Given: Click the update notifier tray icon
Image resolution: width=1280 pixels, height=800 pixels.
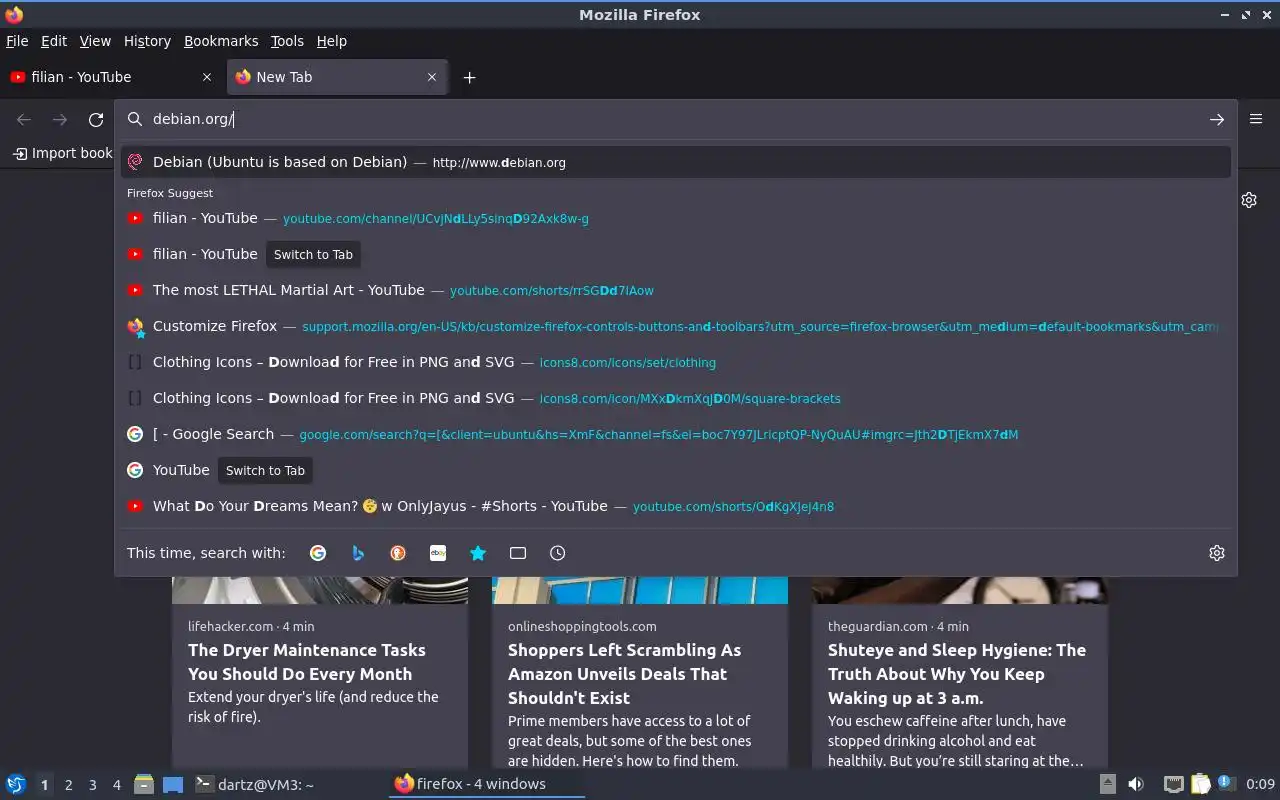Looking at the screenshot, I should 1225,784.
